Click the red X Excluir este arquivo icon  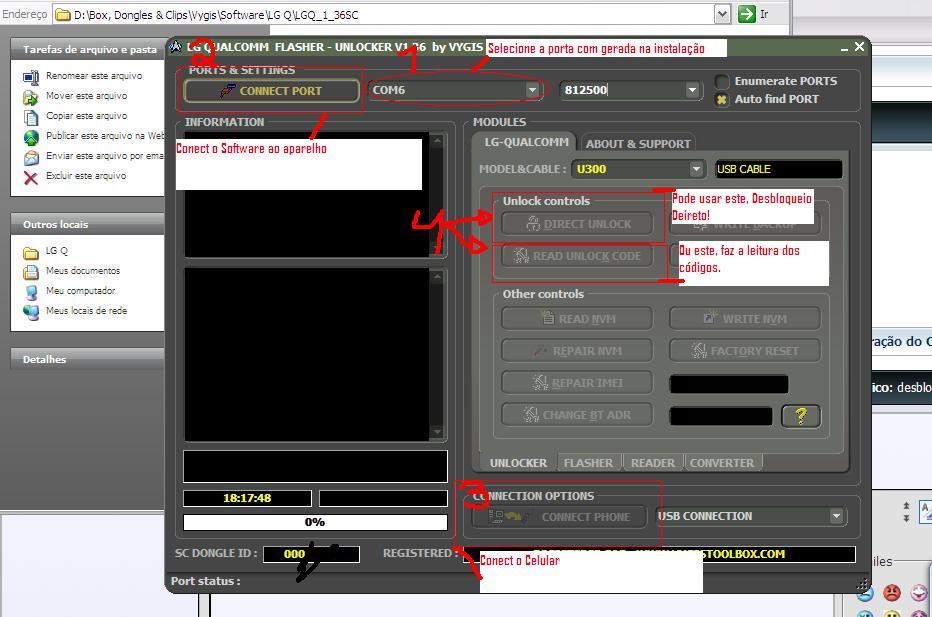click(x=31, y=177)
